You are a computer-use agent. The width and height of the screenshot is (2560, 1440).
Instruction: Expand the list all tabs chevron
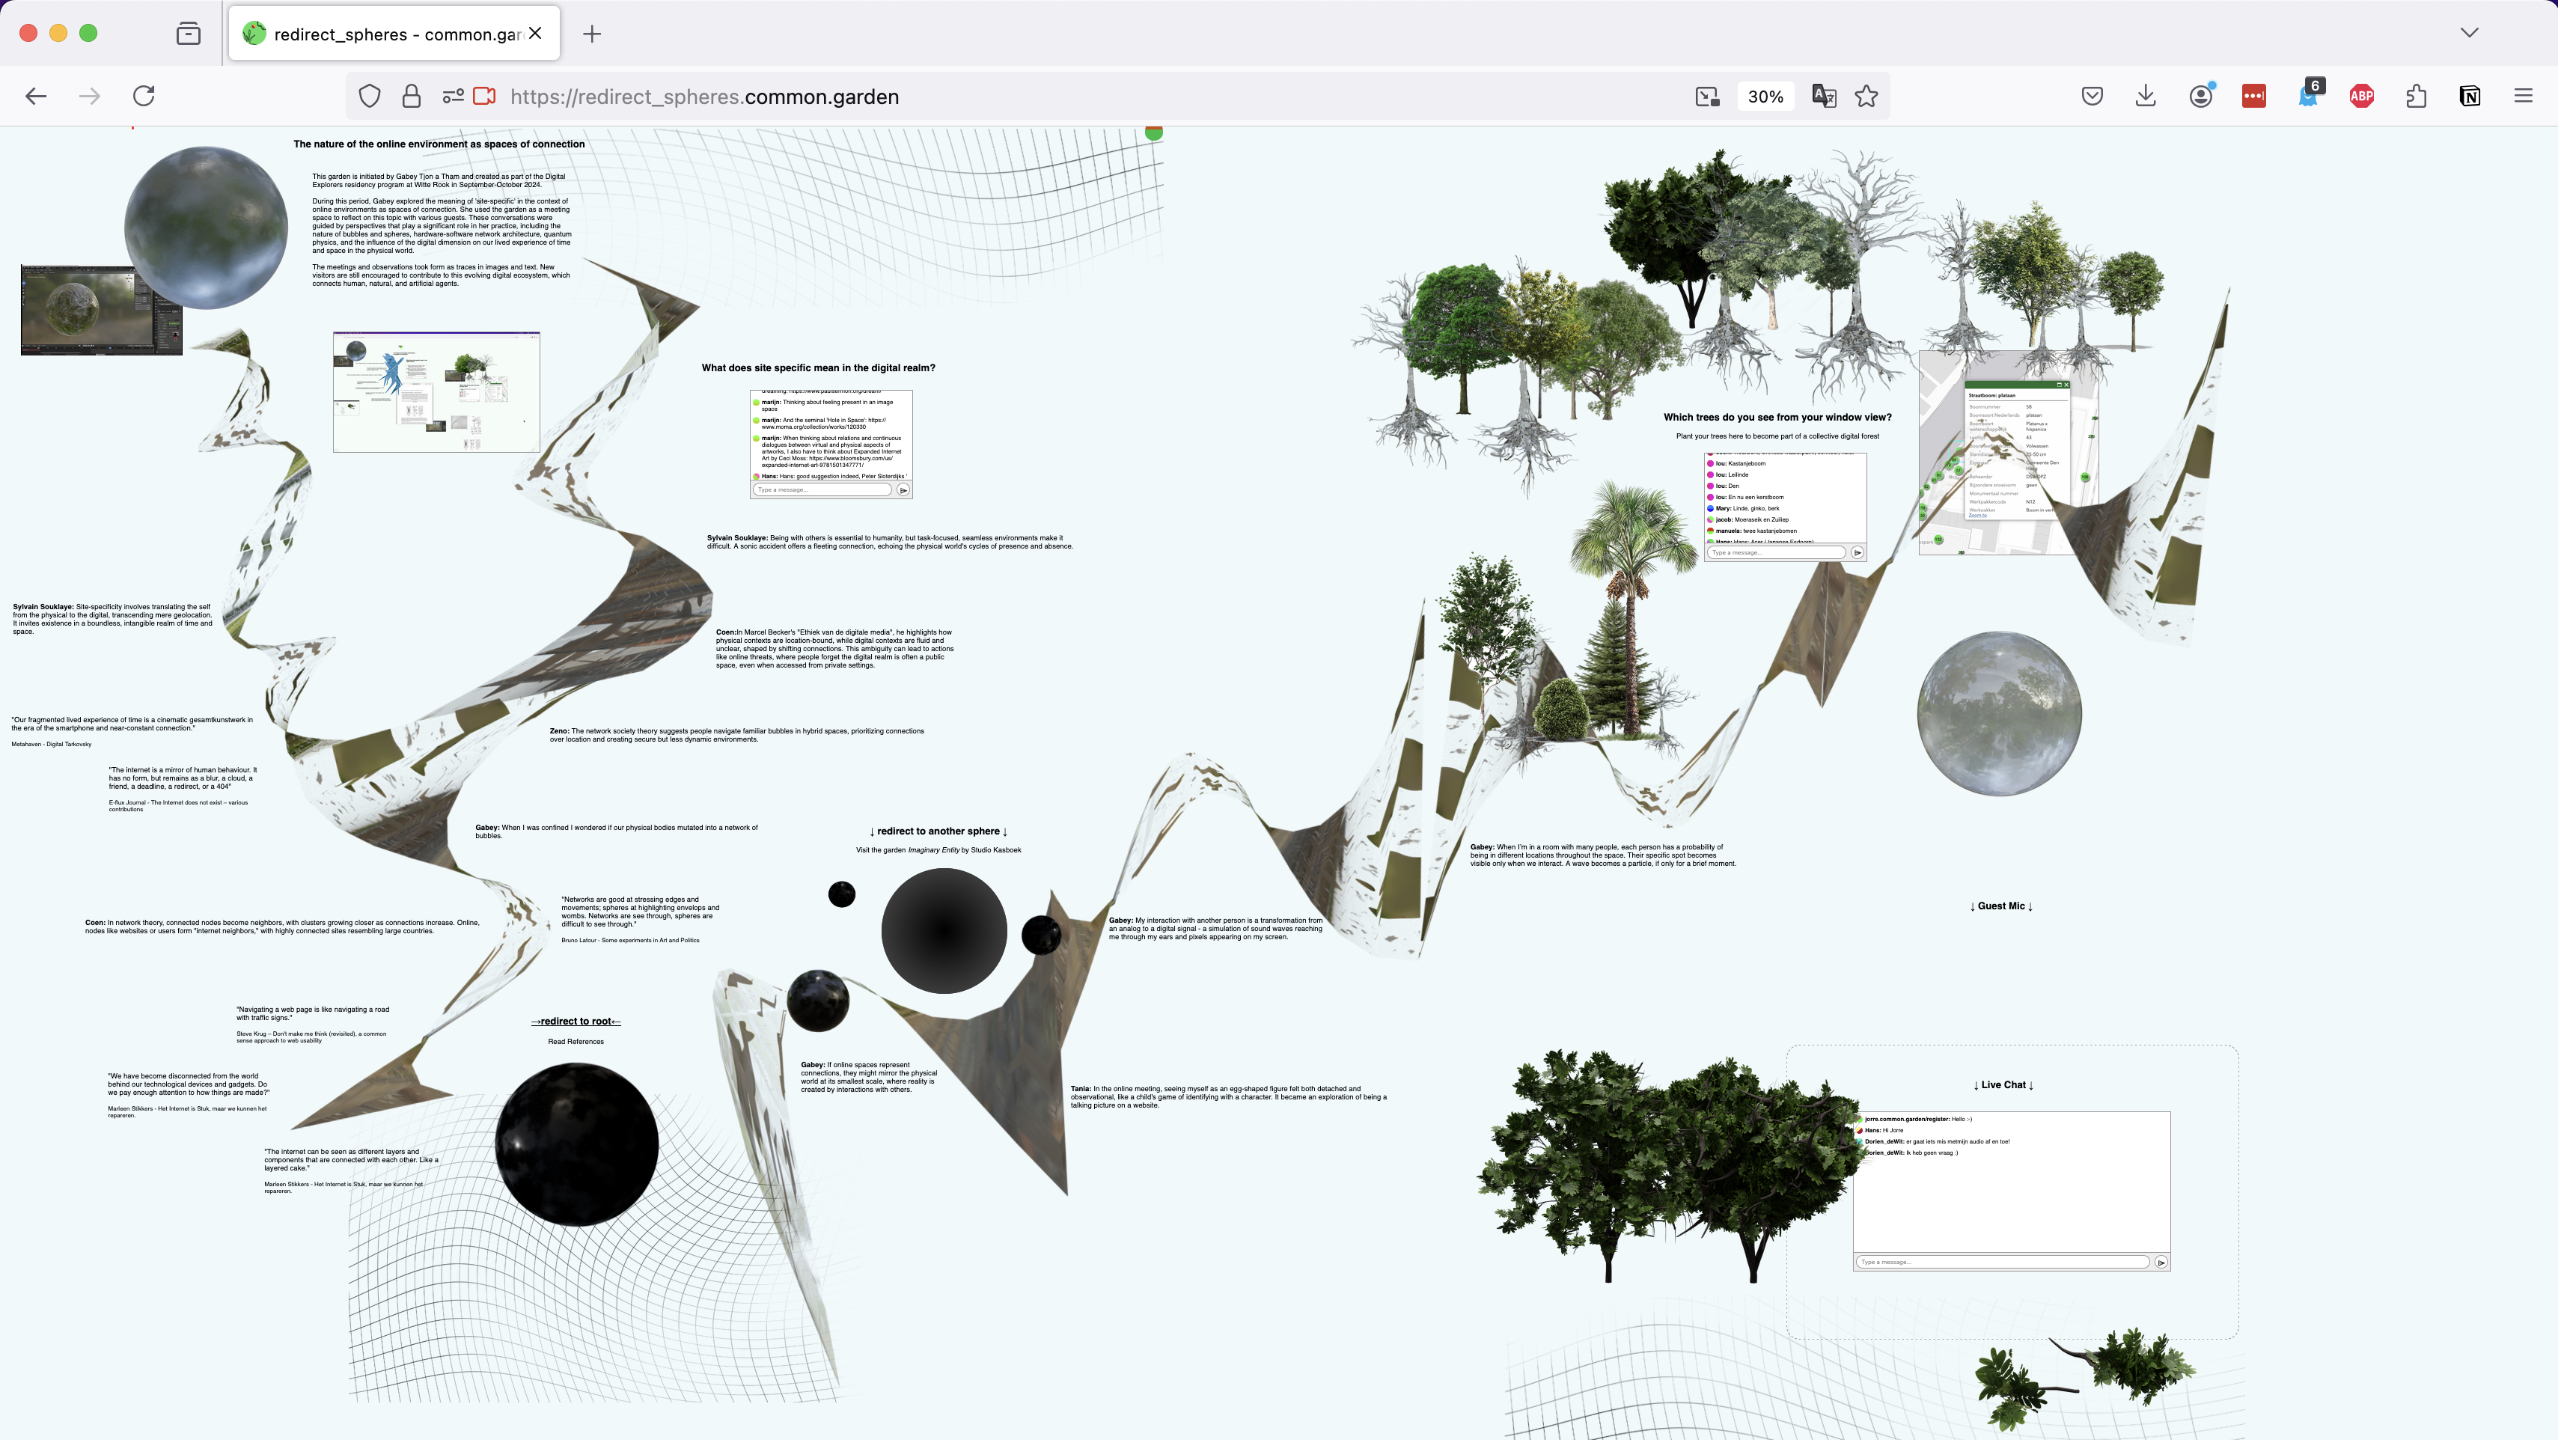pyautogui.click(x=2469, y=32)
